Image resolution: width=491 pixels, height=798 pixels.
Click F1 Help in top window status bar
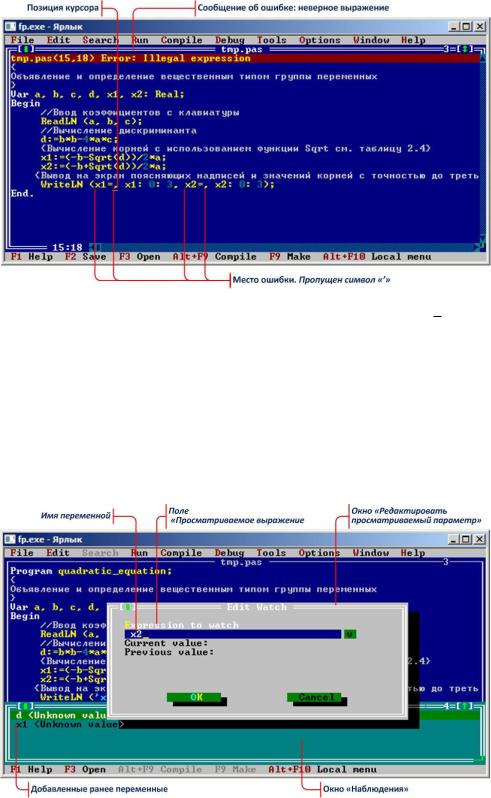point(32,257)
